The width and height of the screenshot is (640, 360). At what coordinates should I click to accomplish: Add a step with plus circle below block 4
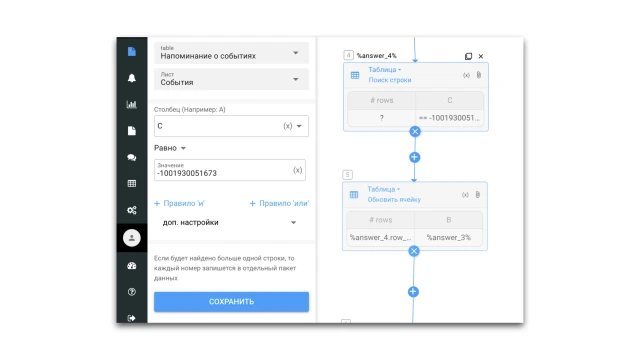(414, 157)
